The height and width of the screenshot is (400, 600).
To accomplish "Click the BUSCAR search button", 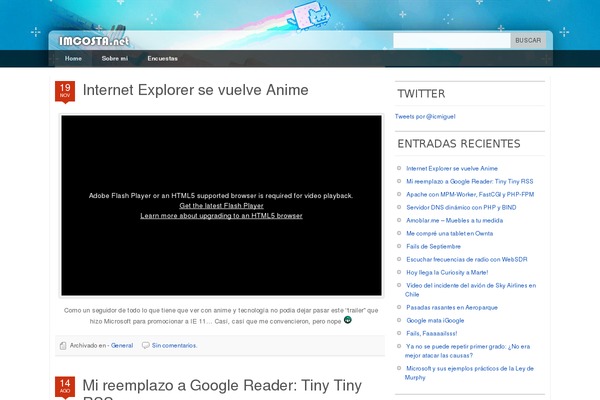I will click(x=528, y=41).
